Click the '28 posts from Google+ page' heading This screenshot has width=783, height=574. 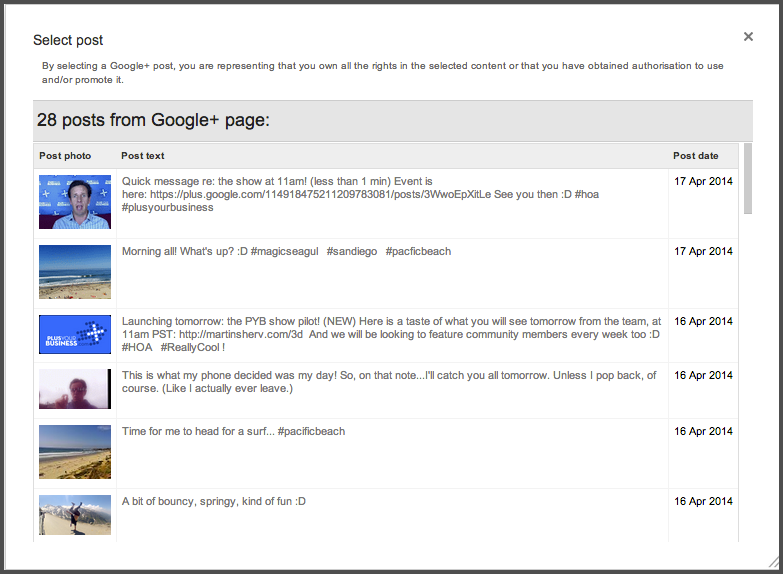(153, 120)
